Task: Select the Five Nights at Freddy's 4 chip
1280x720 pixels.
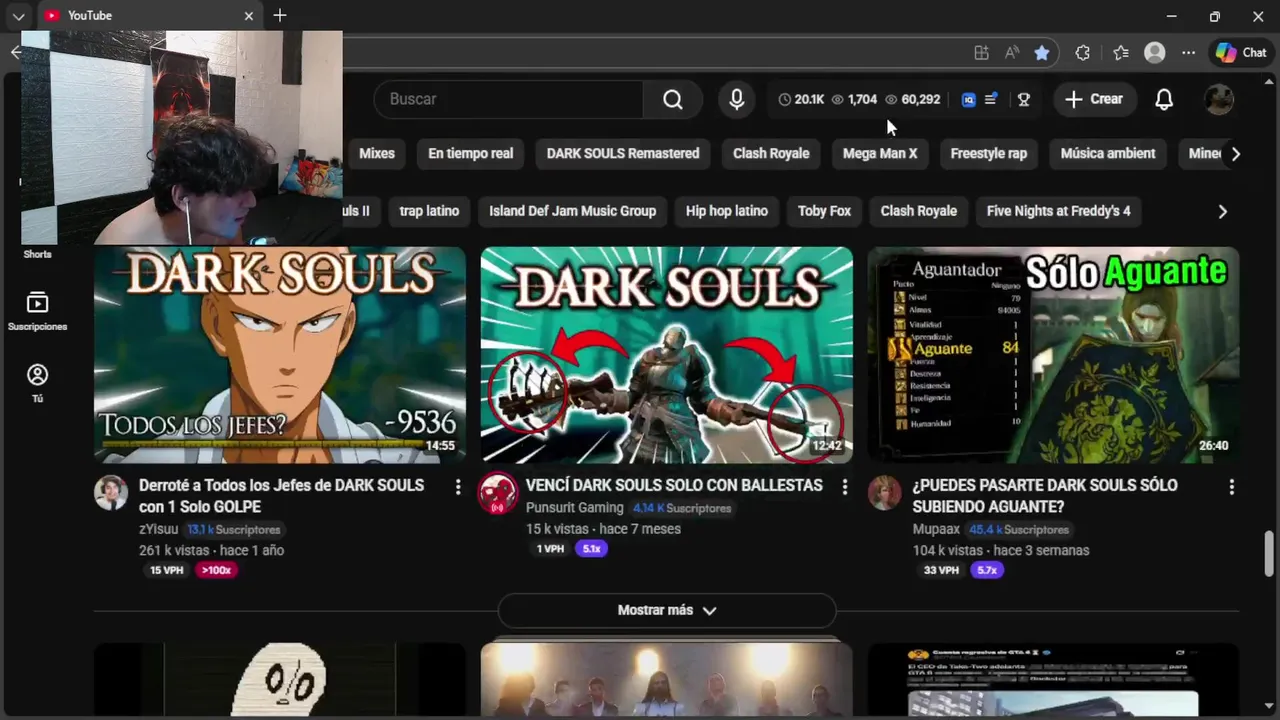Action: click(1059, 211)
